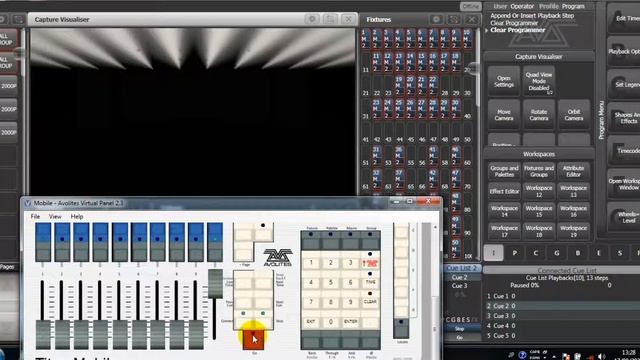Image resolution: width=640 pixels, height=360 pixels.
Task: Click the master fader handle
Action: coord(215,284)
